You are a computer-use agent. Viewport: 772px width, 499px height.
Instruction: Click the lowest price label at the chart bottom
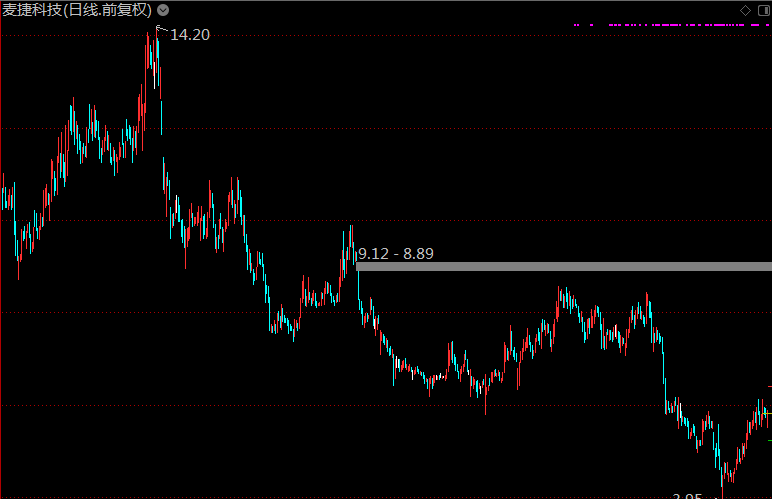point(688,496)
